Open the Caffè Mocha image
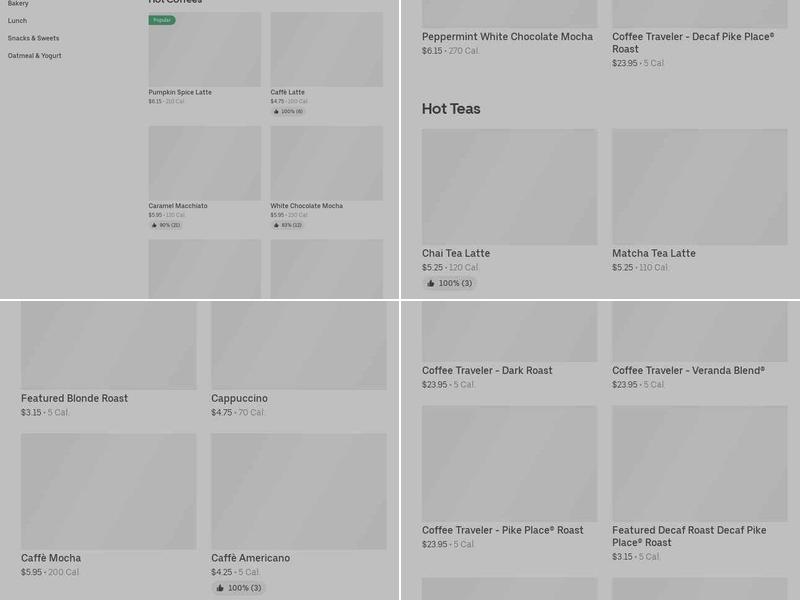This screenshot has width=800, height=600. click(109, 491)
